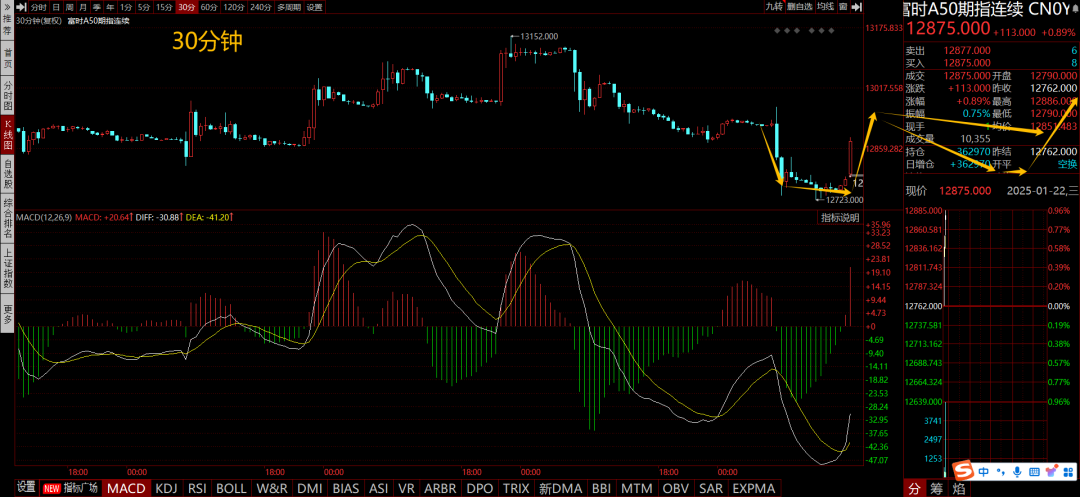Switch to the 新DMA indicator
The image size is (1080, 497).
560,488
